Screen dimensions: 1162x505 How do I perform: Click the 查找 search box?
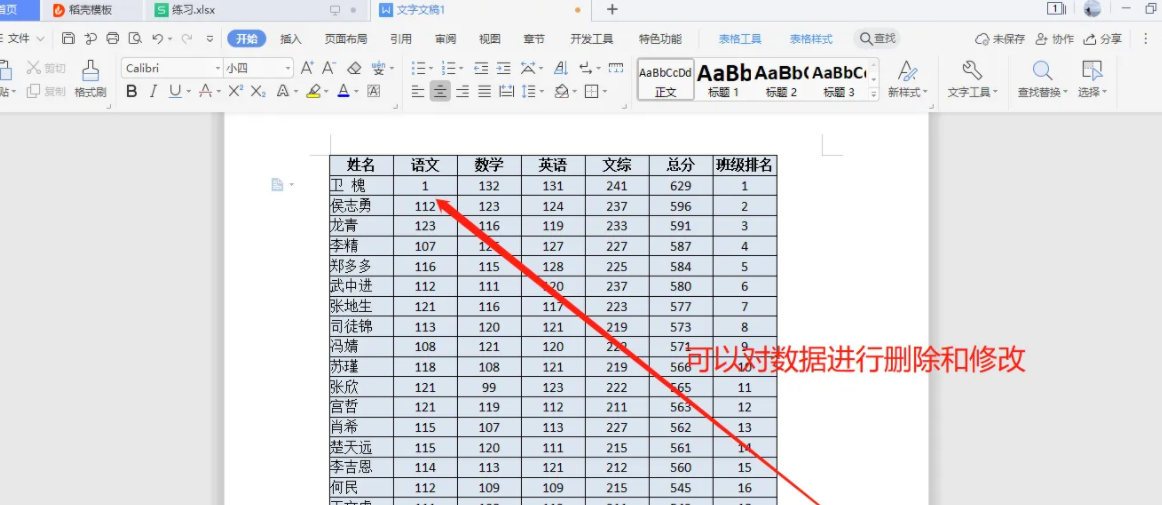tap(877, 39)
